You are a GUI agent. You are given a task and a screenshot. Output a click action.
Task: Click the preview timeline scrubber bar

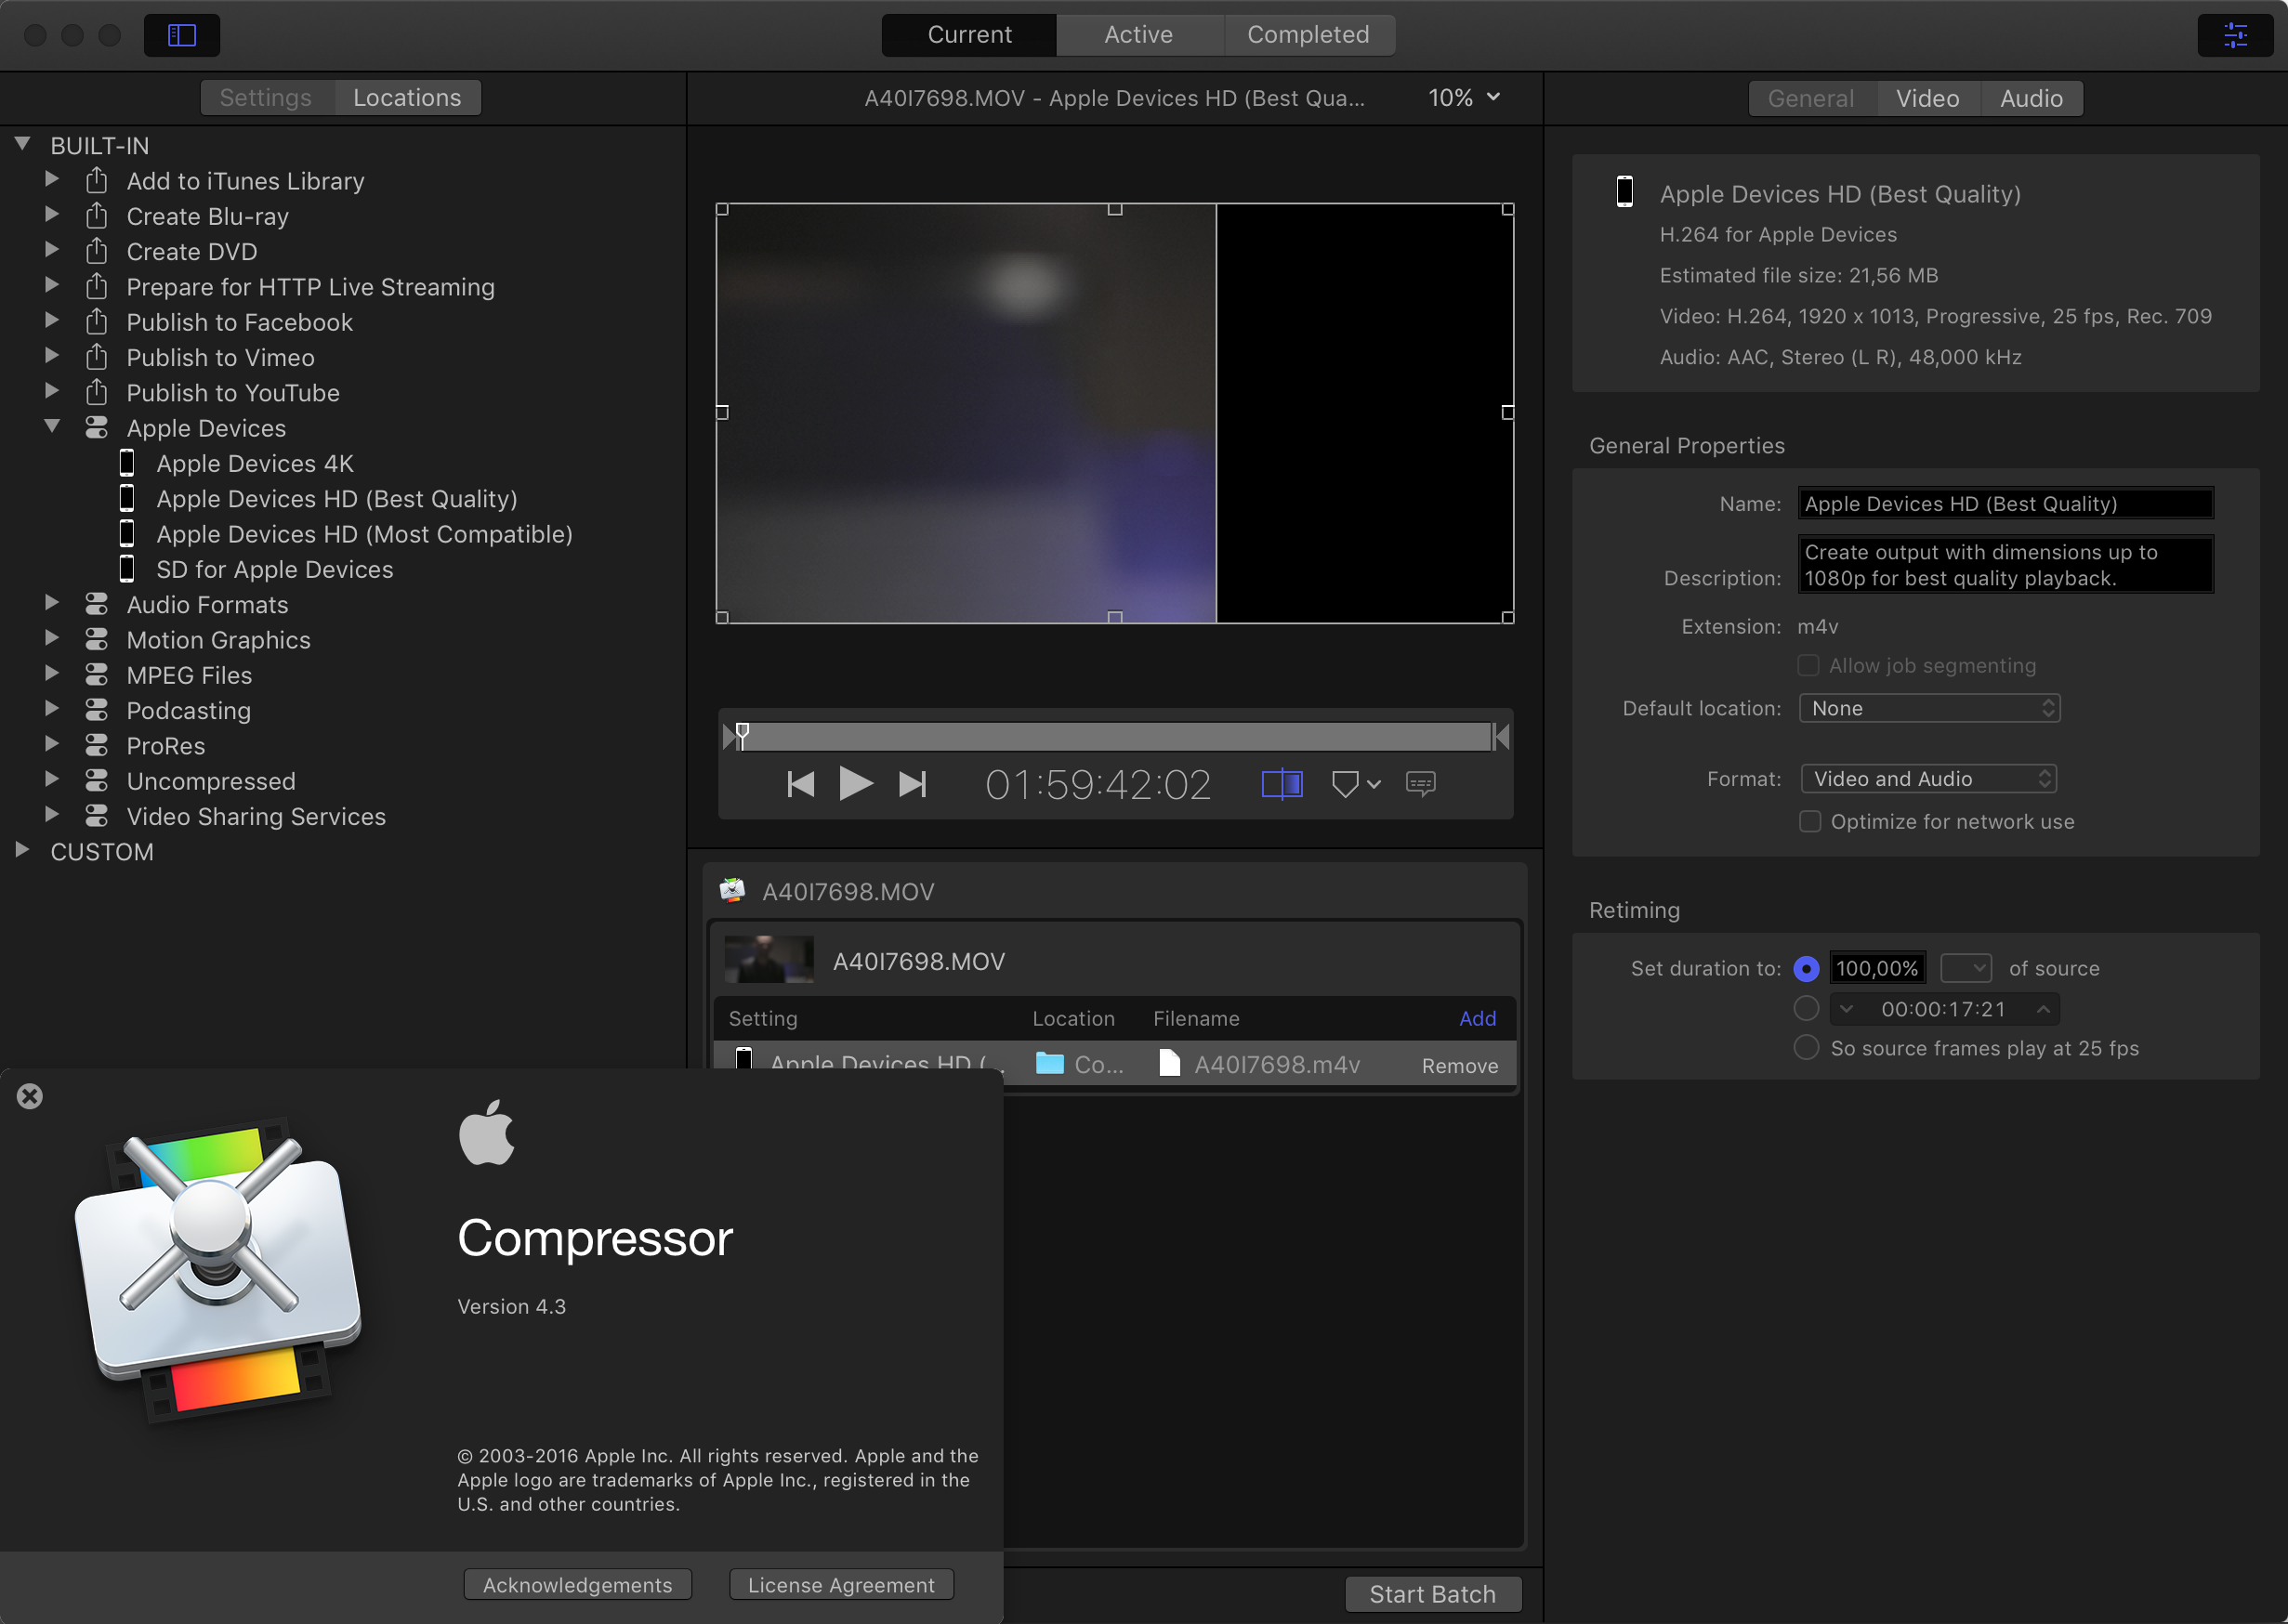(1115, 736)
